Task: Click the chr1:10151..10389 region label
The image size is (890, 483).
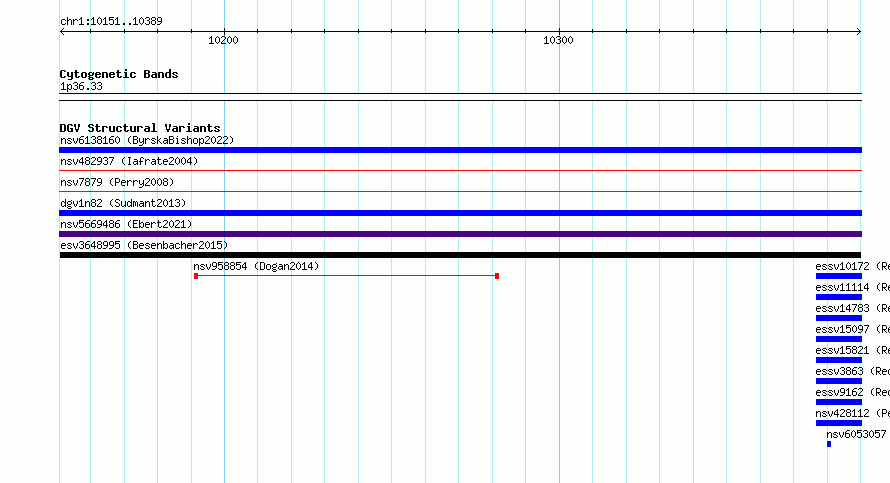Action: (111, 22)
